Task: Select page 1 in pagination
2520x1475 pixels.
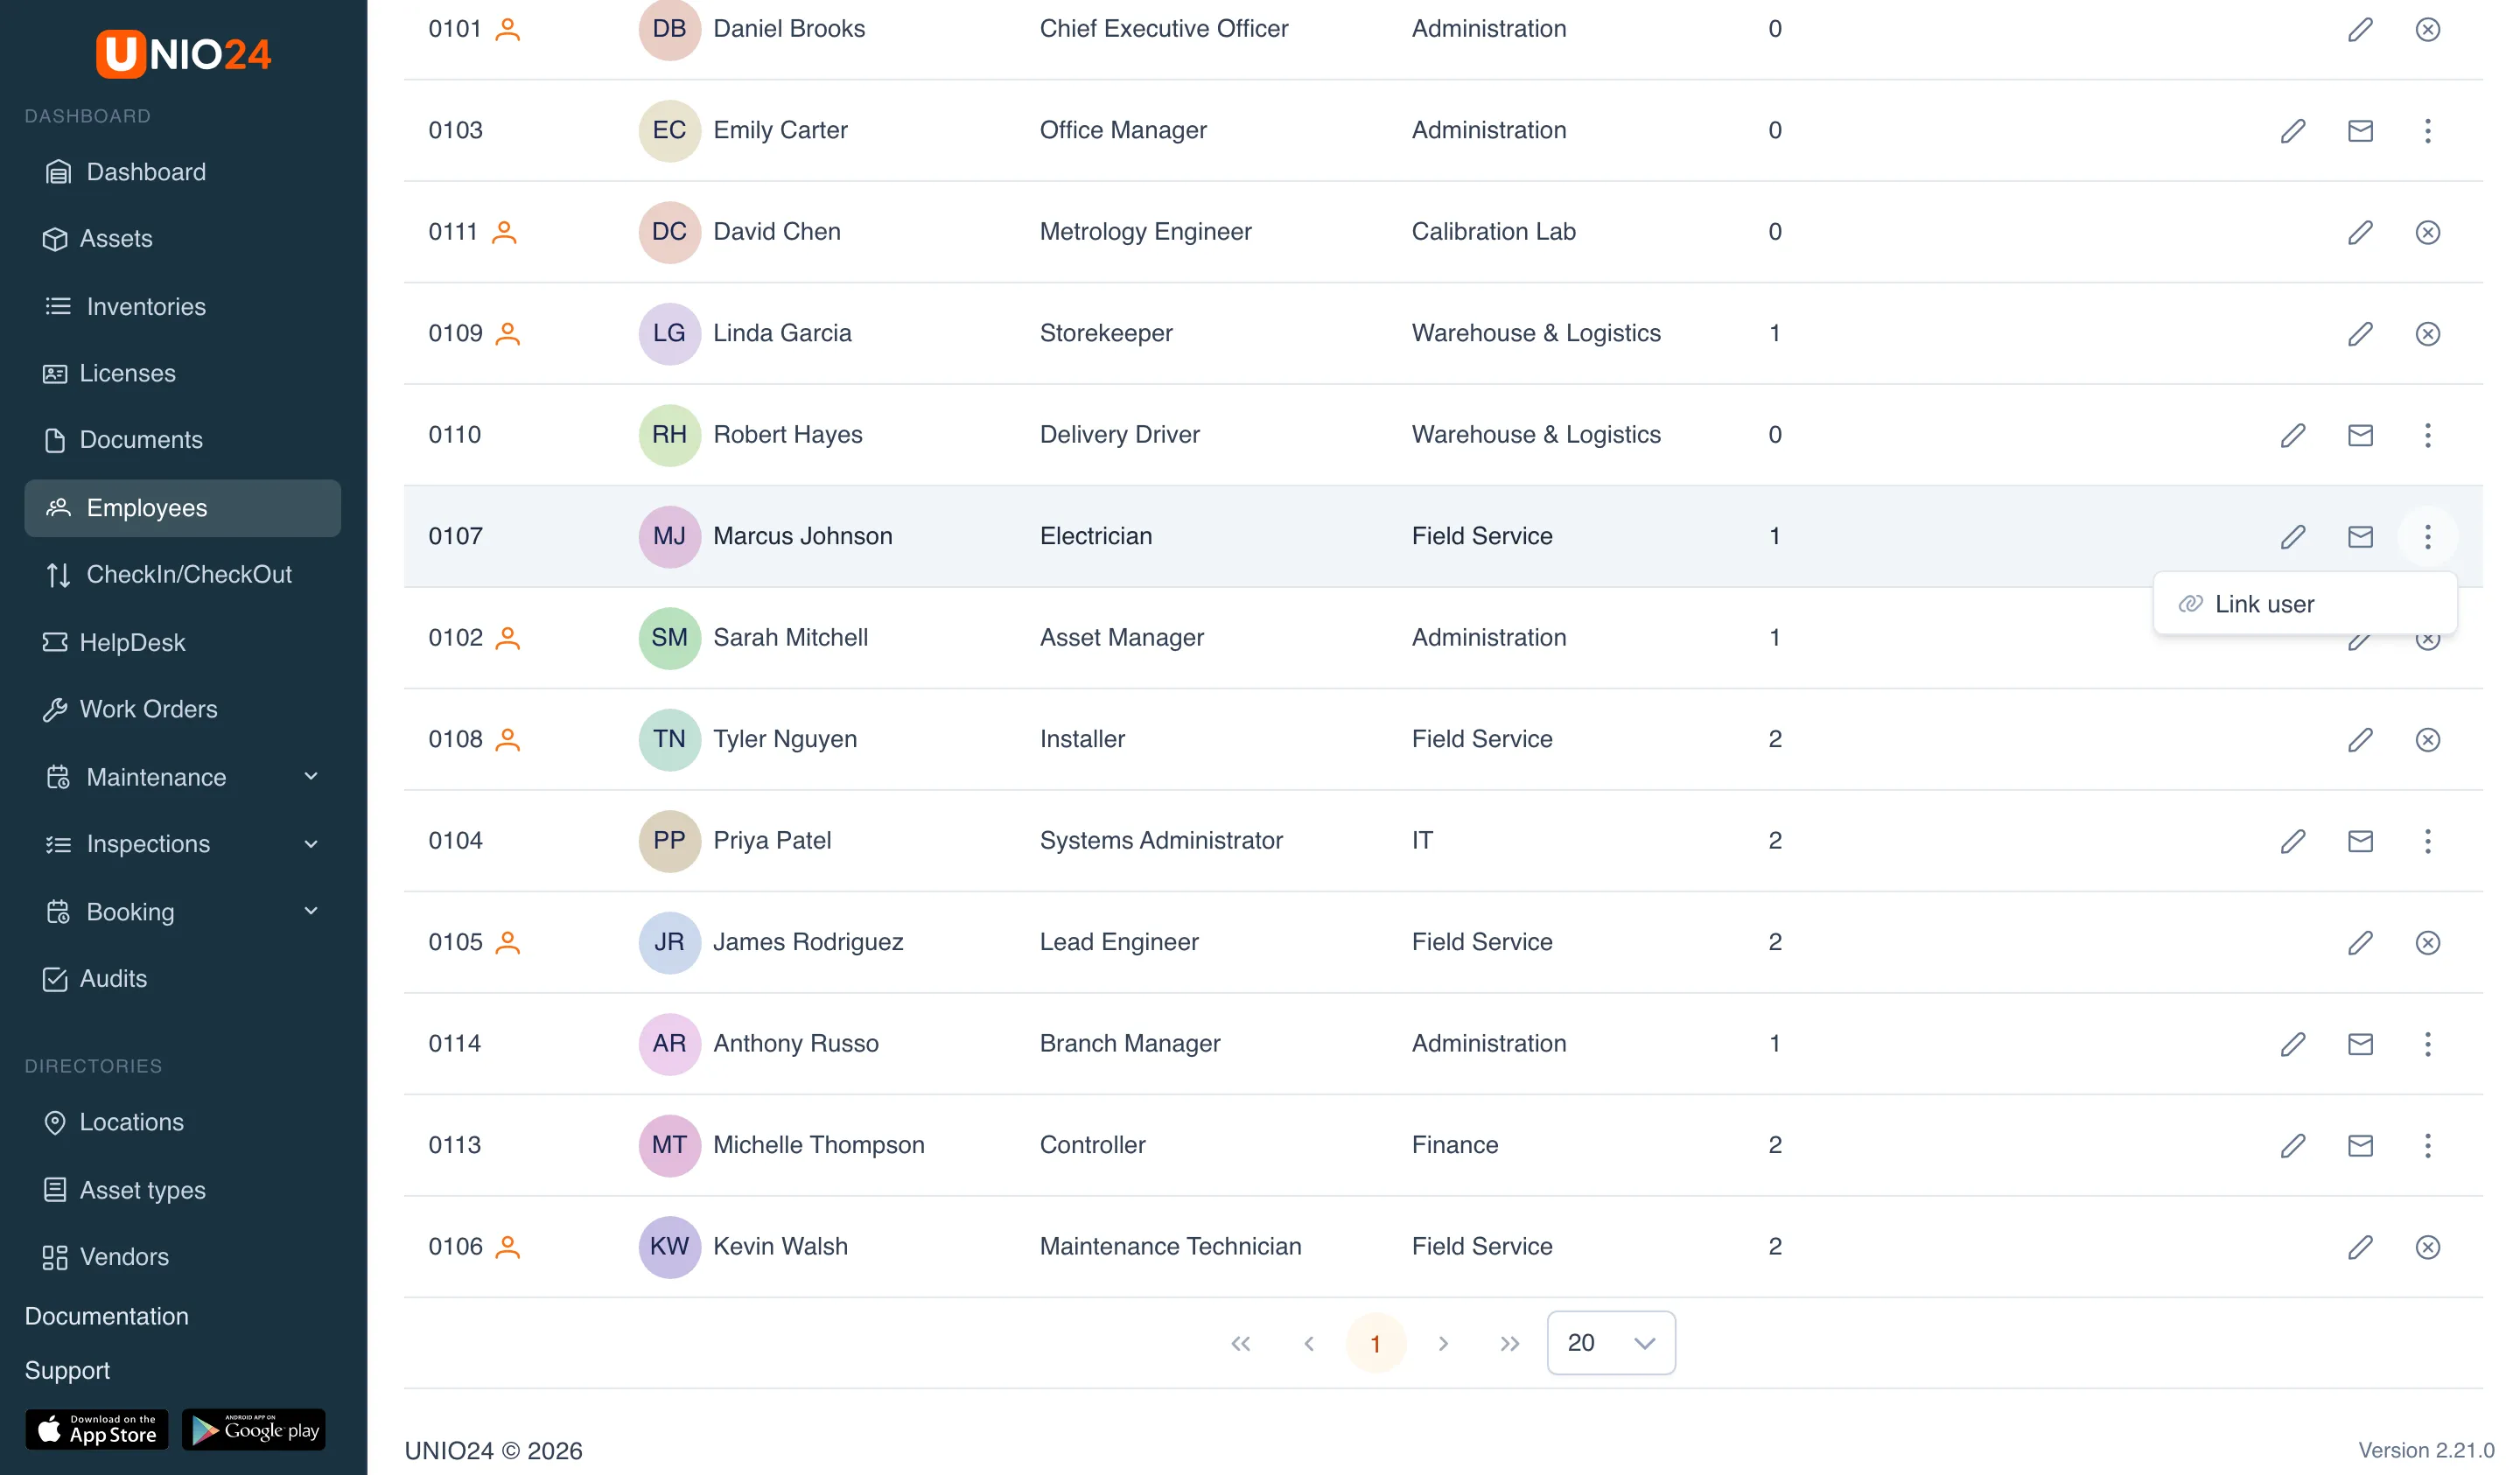Action: 1376,1344
